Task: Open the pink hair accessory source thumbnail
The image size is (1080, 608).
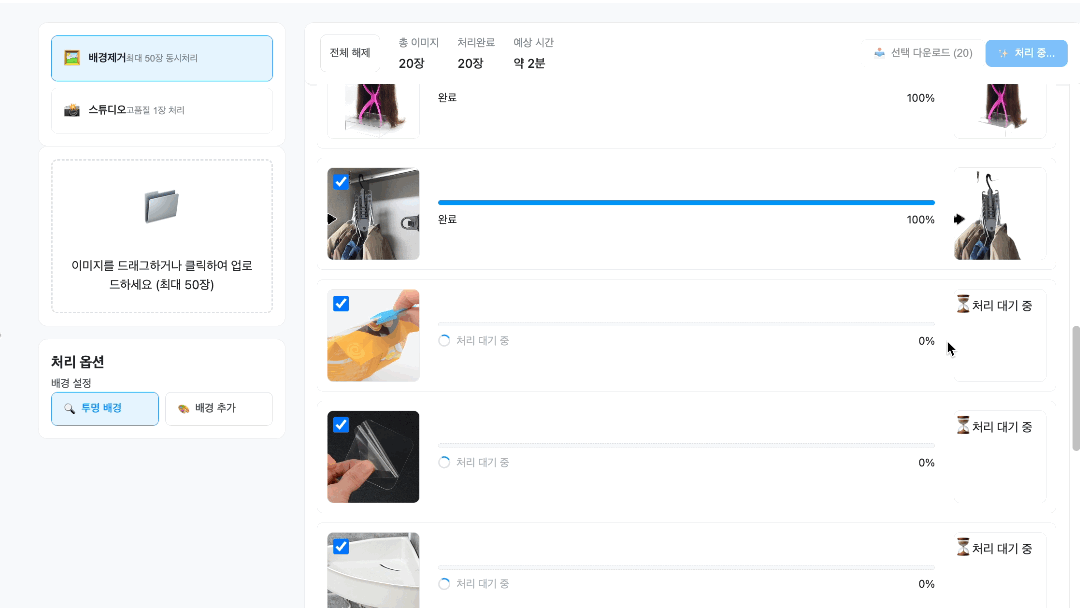Action: [373, 110]
